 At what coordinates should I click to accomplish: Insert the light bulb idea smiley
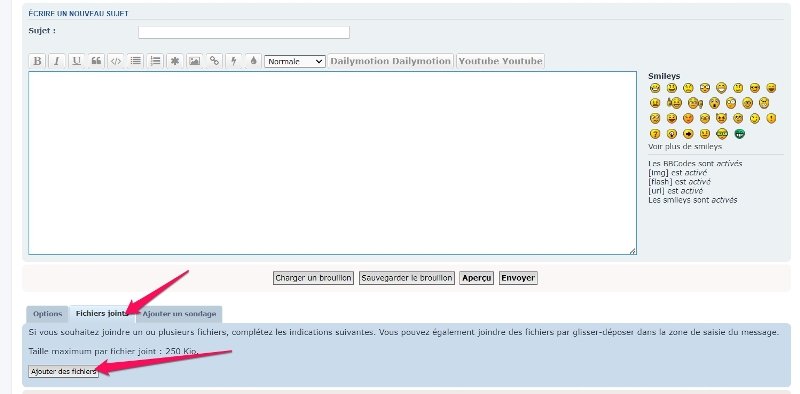pyautogui.click(x=672, y=134)
